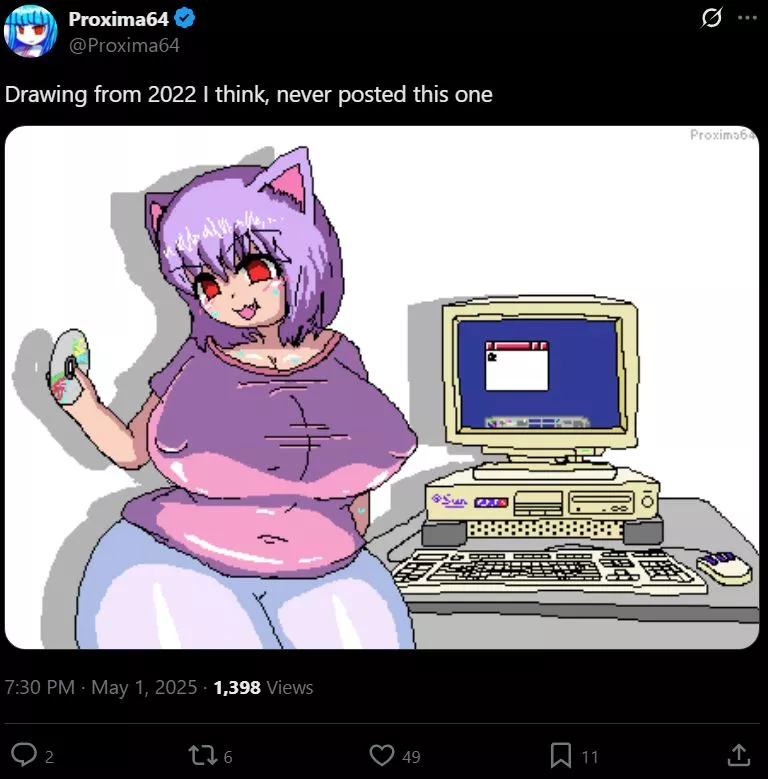
Task: Click the tweet text about 2022 drawing
Action: pyautogui.click(x=249, y=94)
